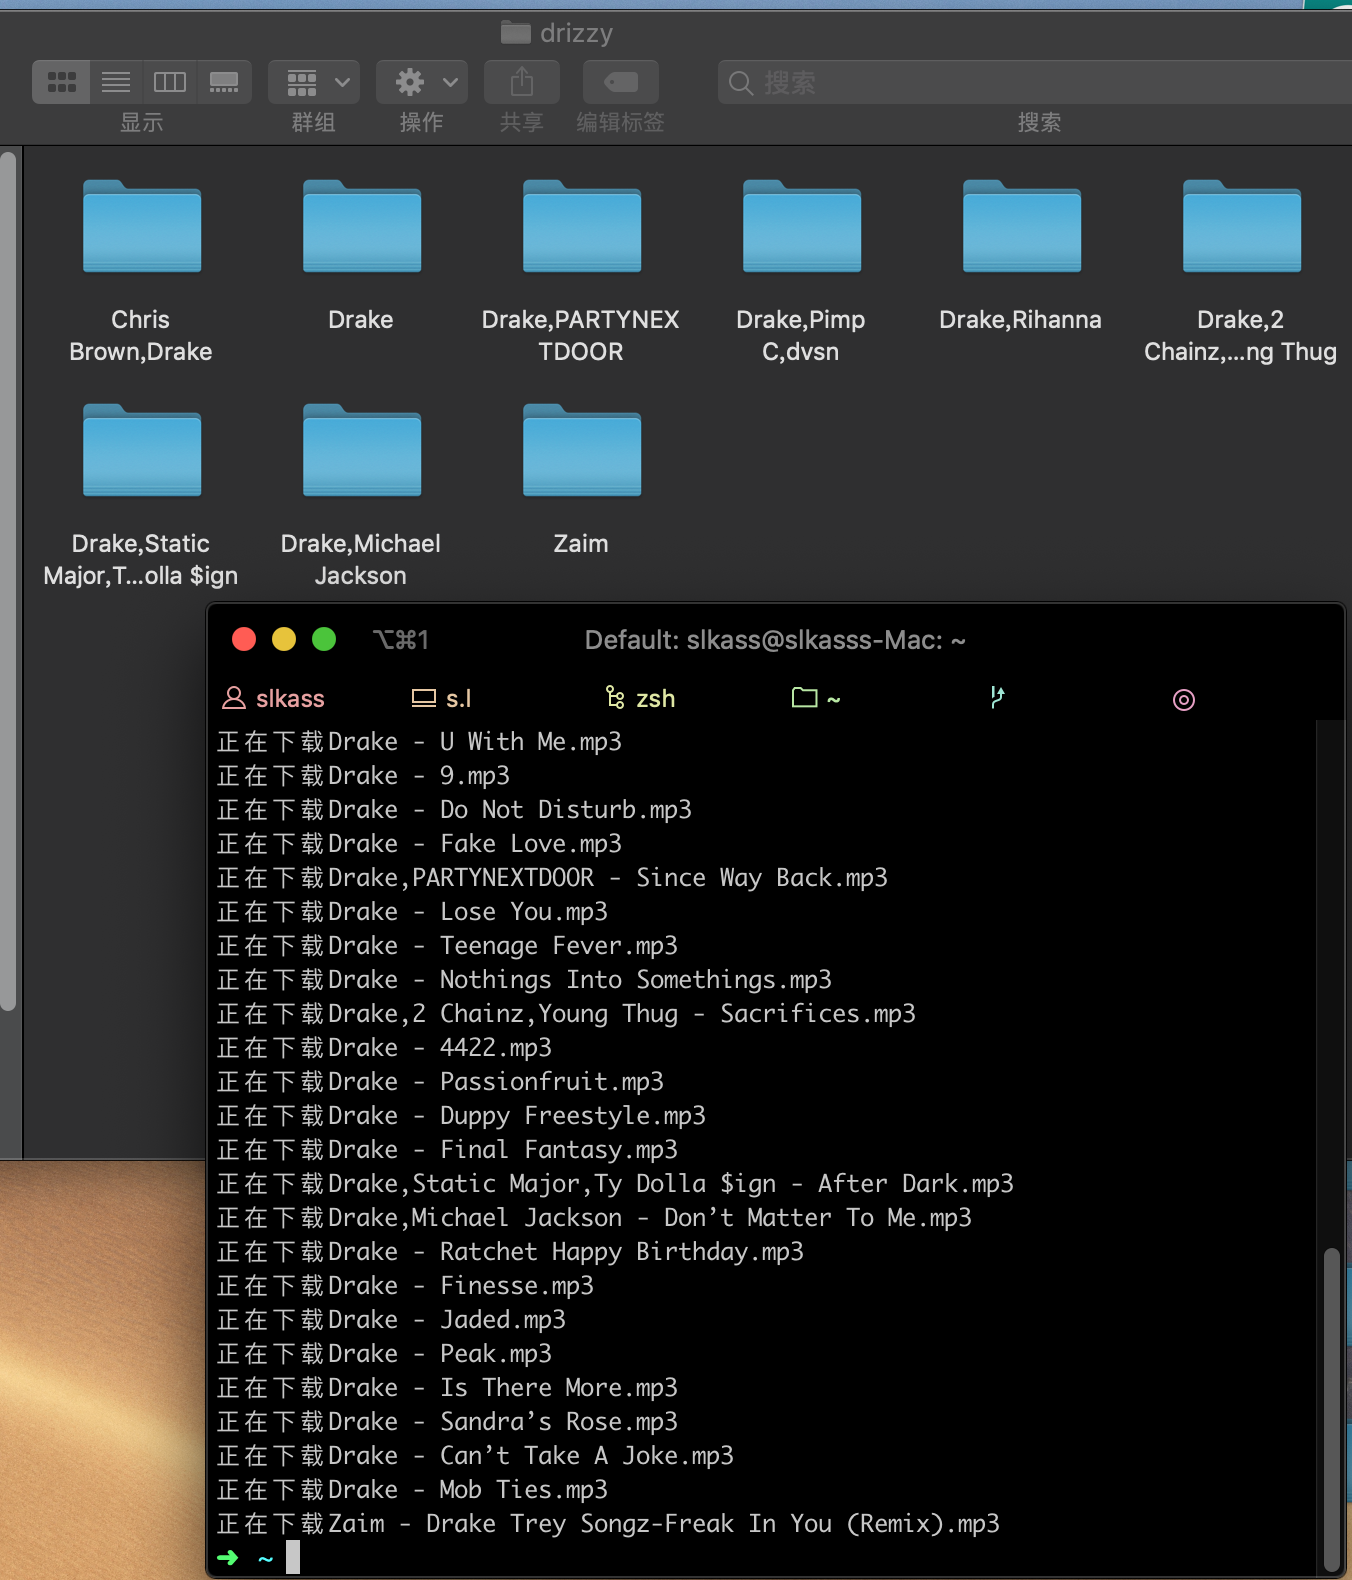Maximize the terminal with green button
The image size is (1352, 1580).
[x=324, y=639]
